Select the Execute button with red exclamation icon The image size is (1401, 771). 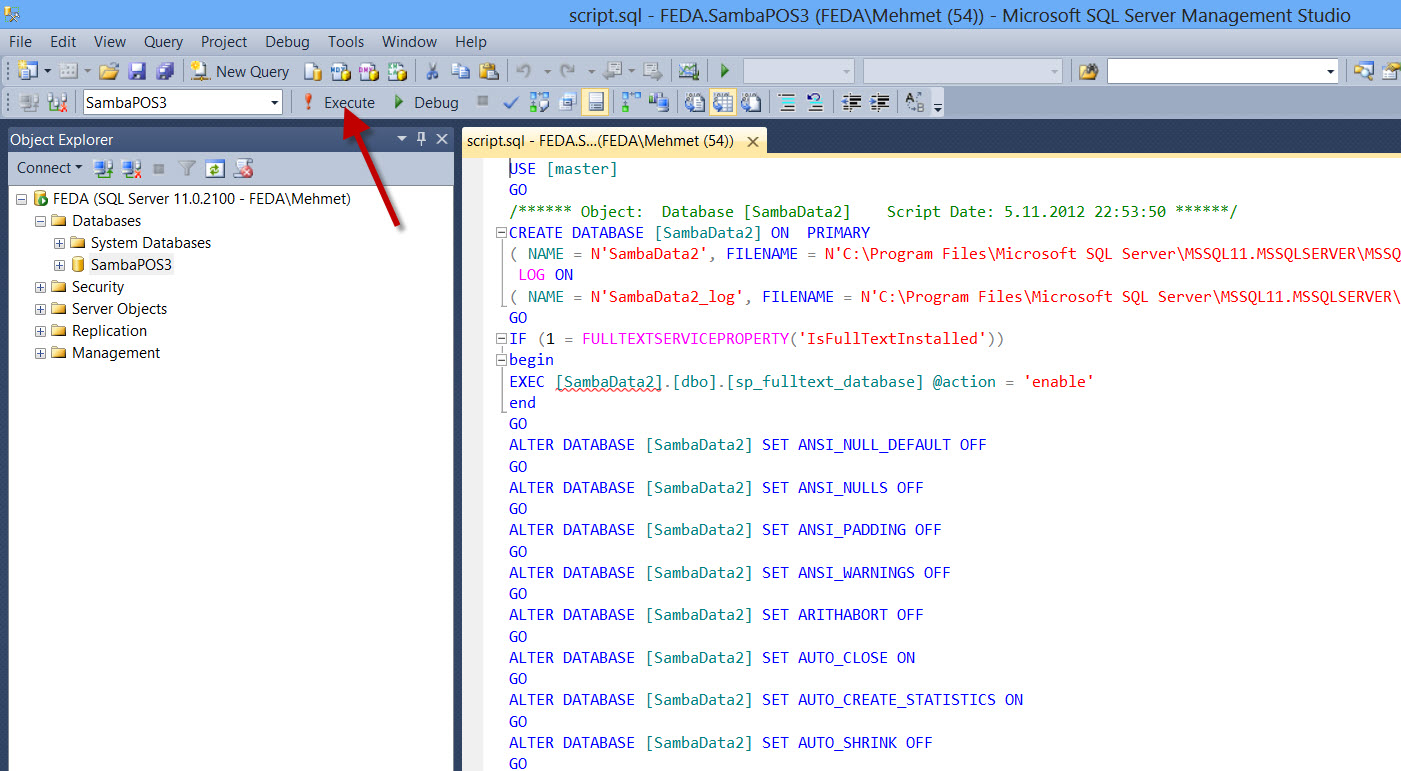[338, 101]
